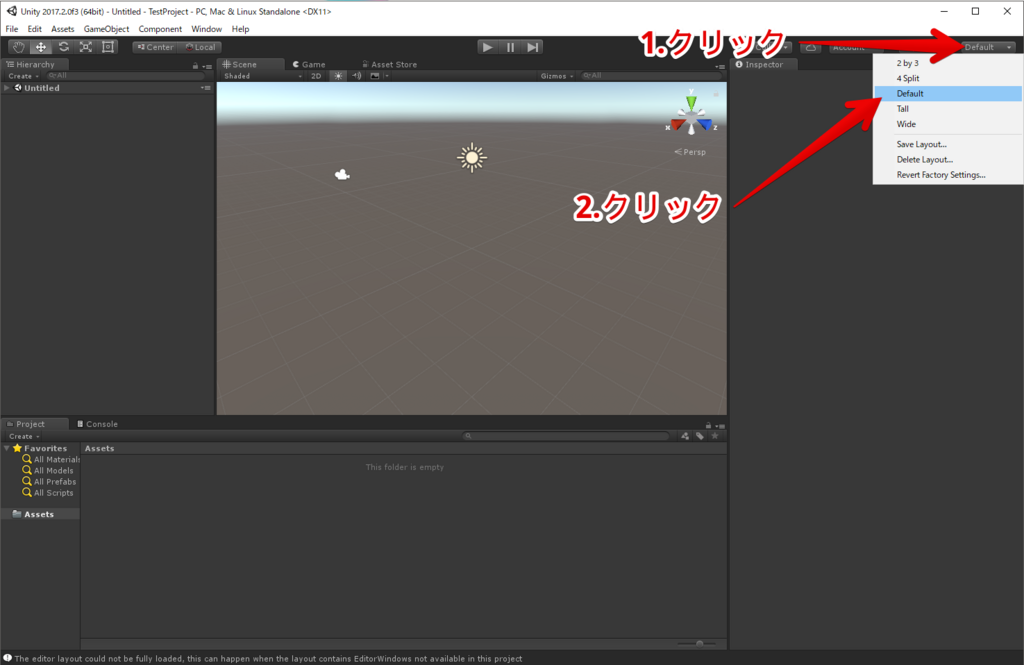Open the GameObject menu
The width and height of the screenshot is (1024, 665).
106,29
